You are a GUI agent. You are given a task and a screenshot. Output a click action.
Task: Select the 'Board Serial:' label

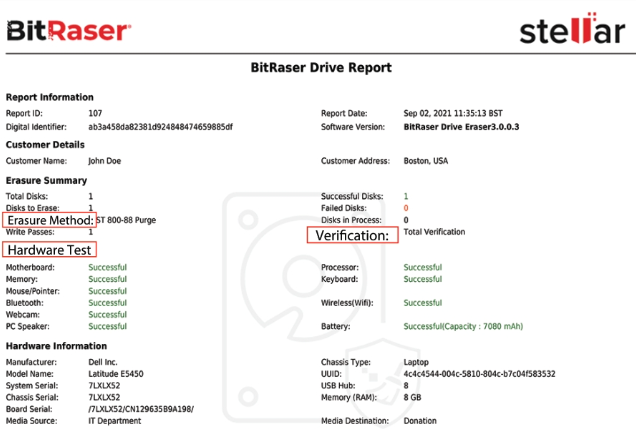point(29,409)
